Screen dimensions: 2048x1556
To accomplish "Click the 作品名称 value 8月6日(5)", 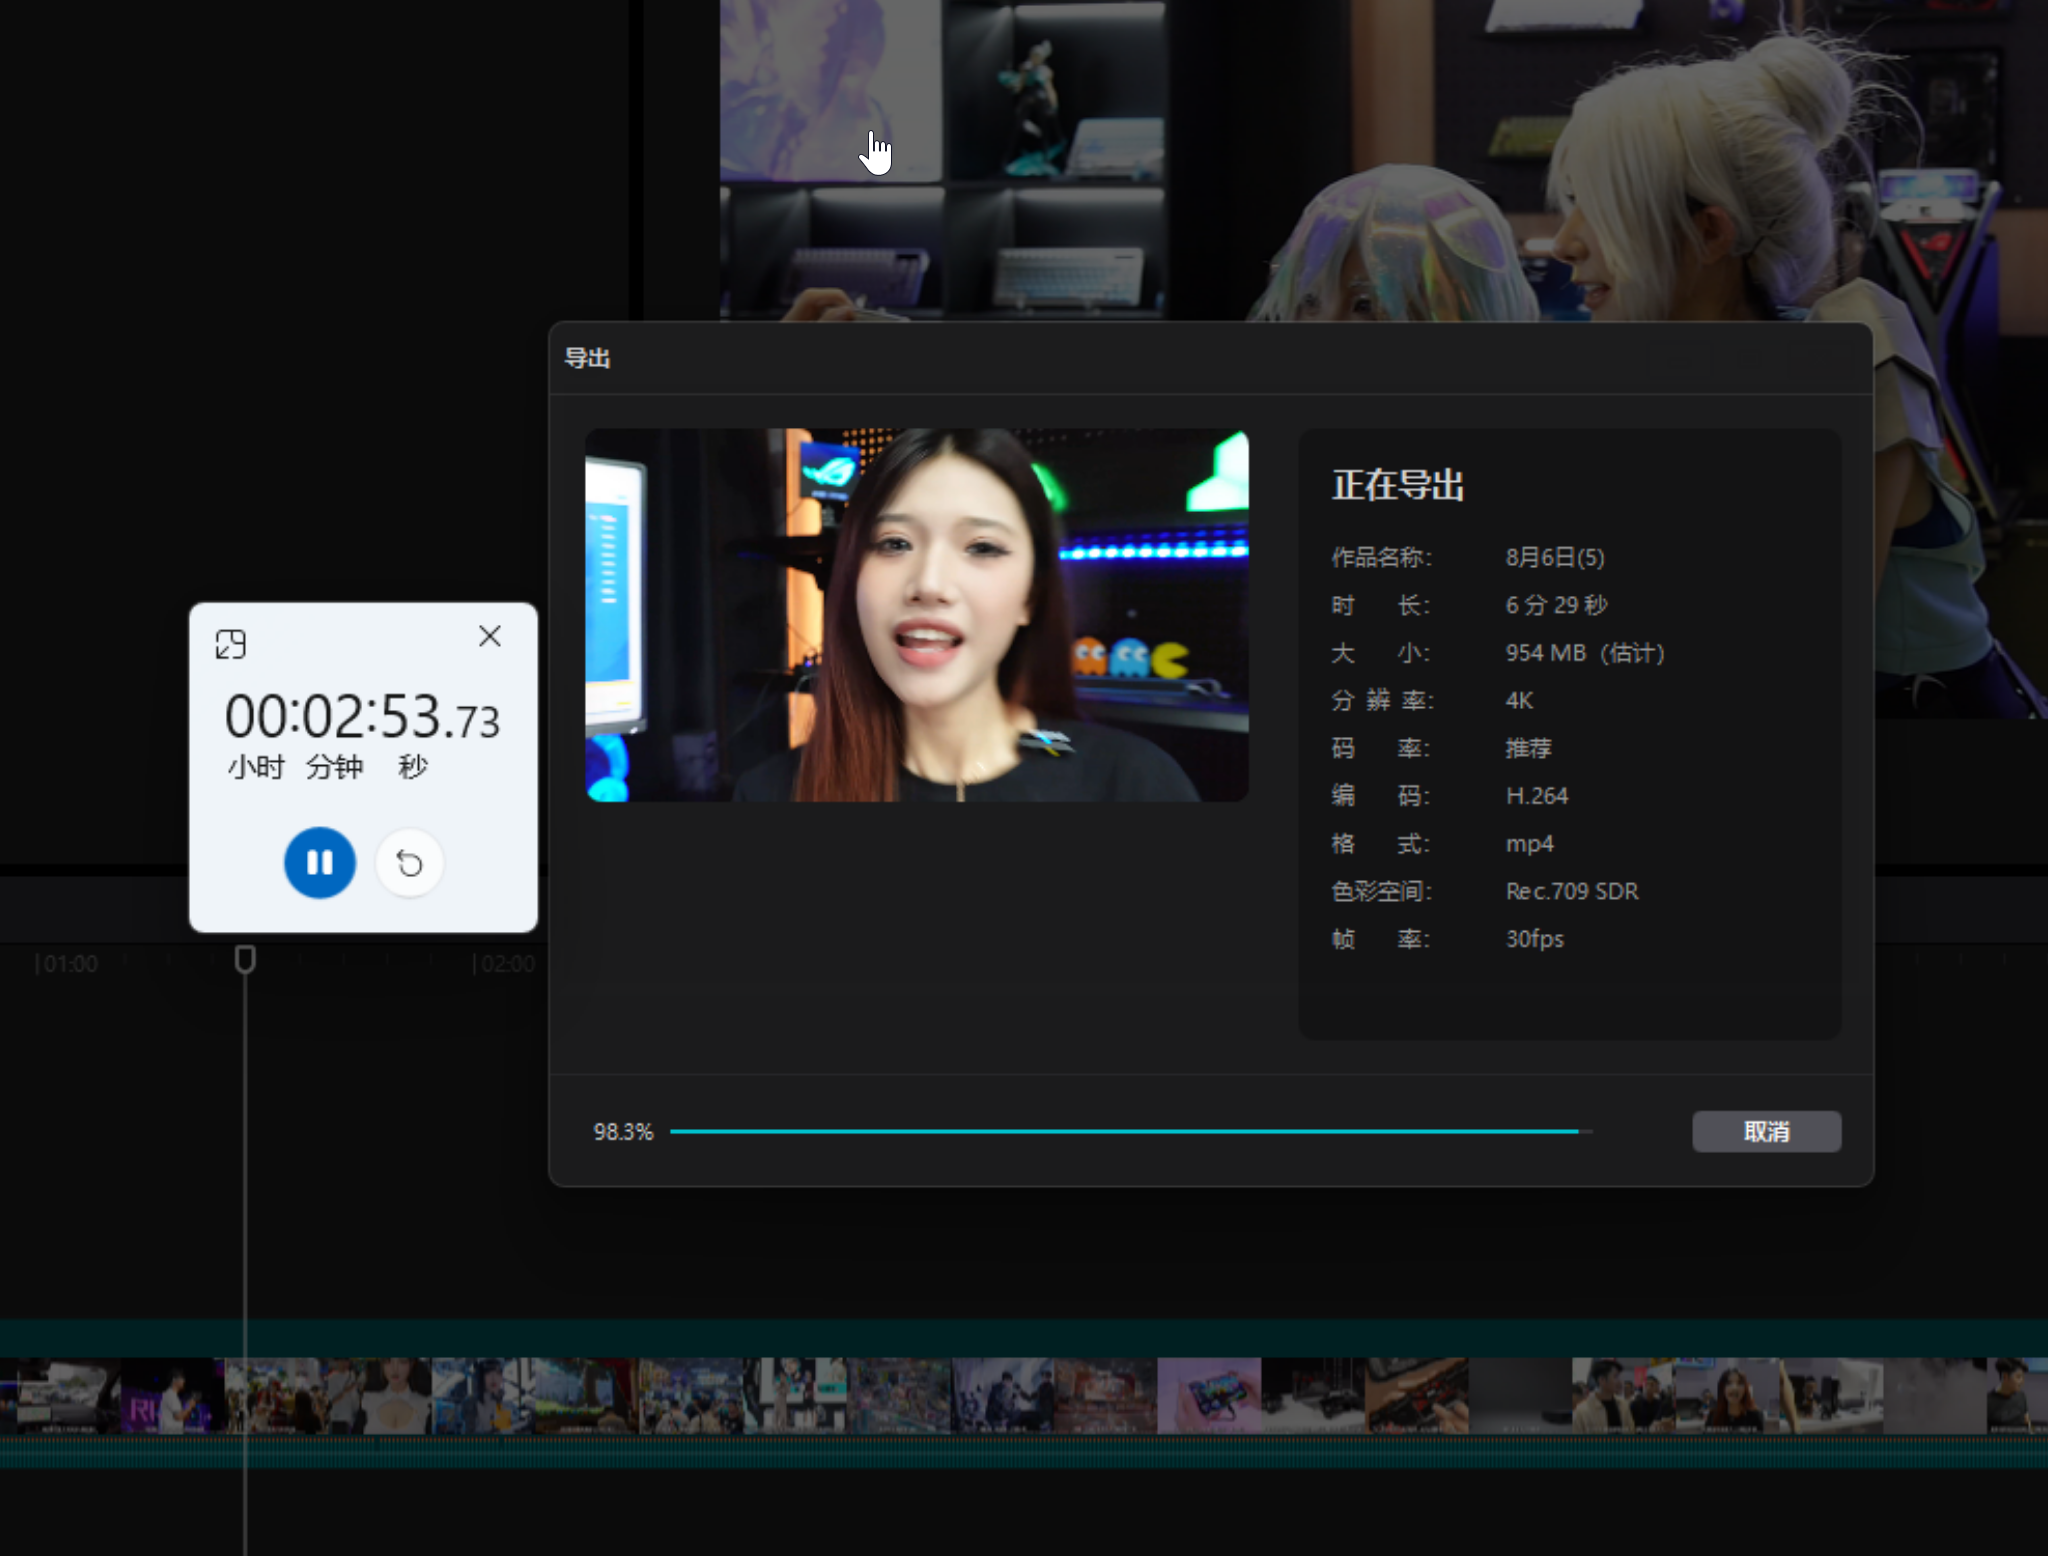I will (x=1555, y=557).
